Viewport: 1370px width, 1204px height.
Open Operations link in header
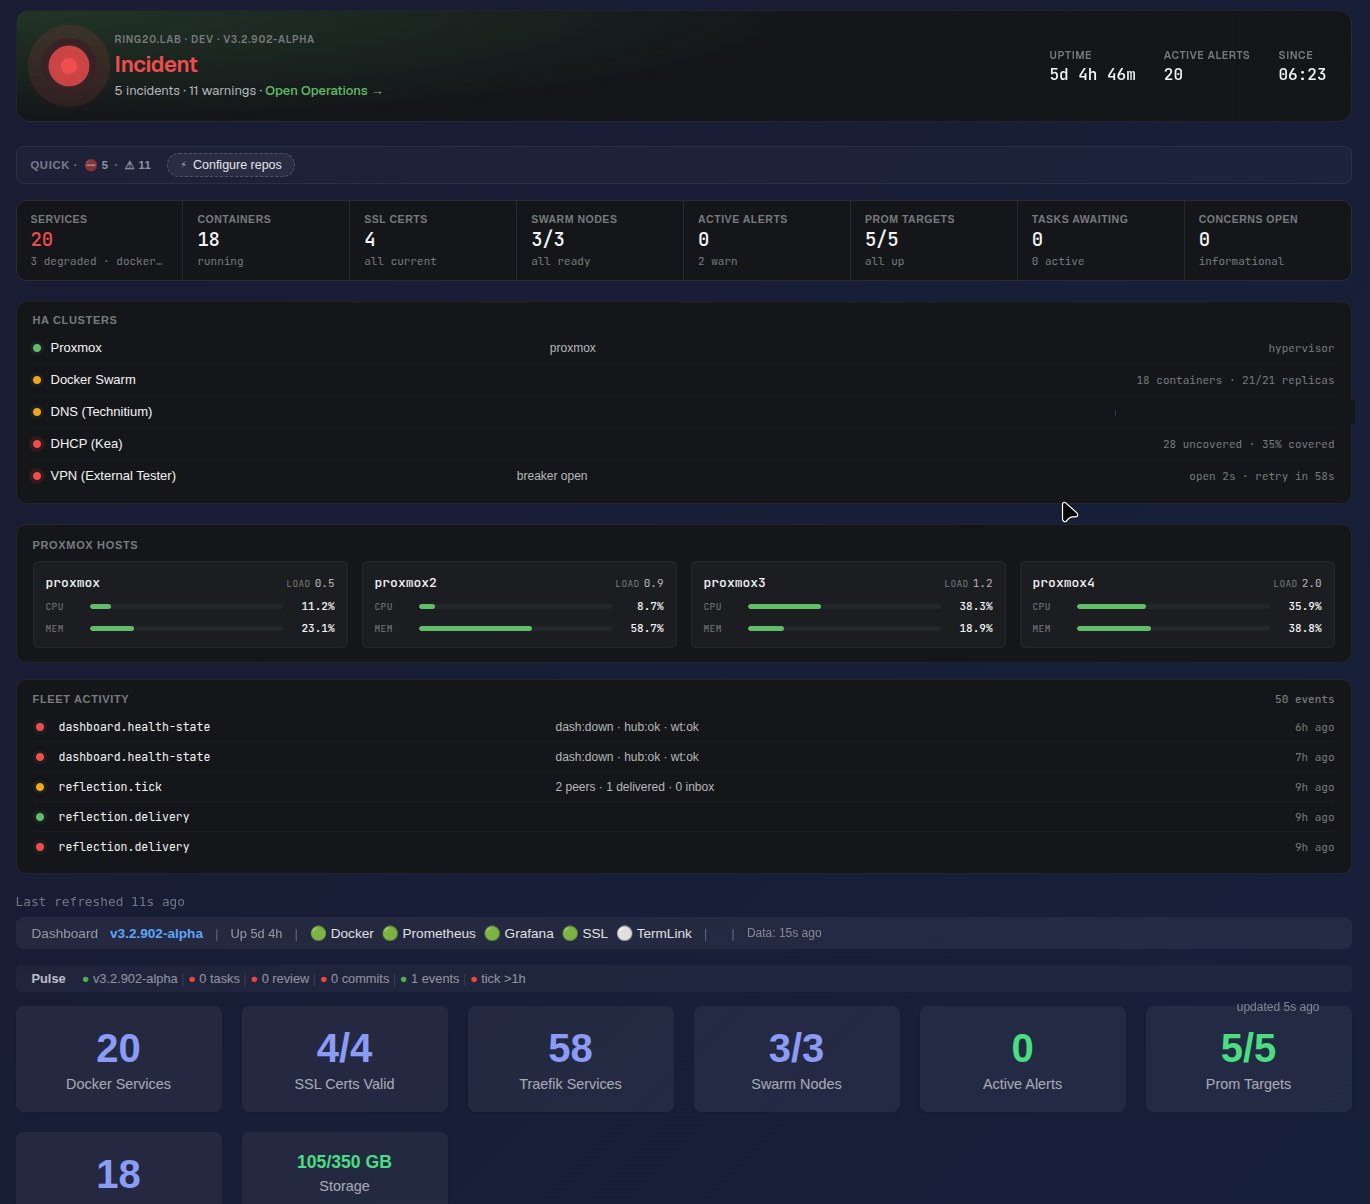point(324,91)
